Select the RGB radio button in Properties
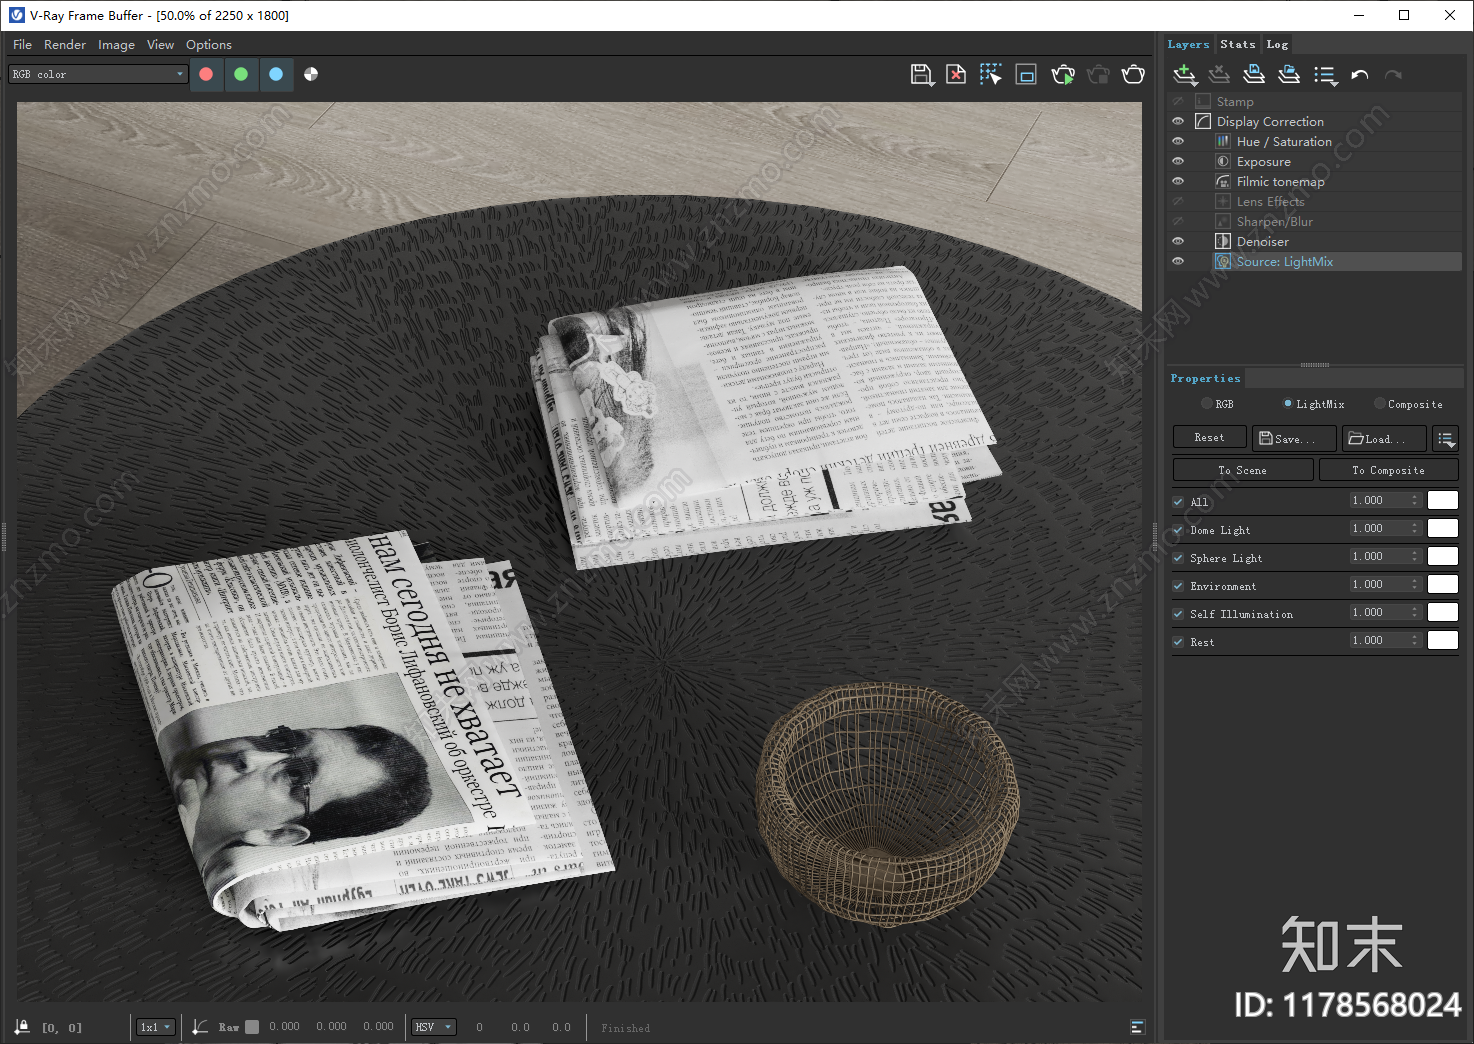Image resolution: width=1474 pixels, height=1044 pixels. (x=1207, y=403)
